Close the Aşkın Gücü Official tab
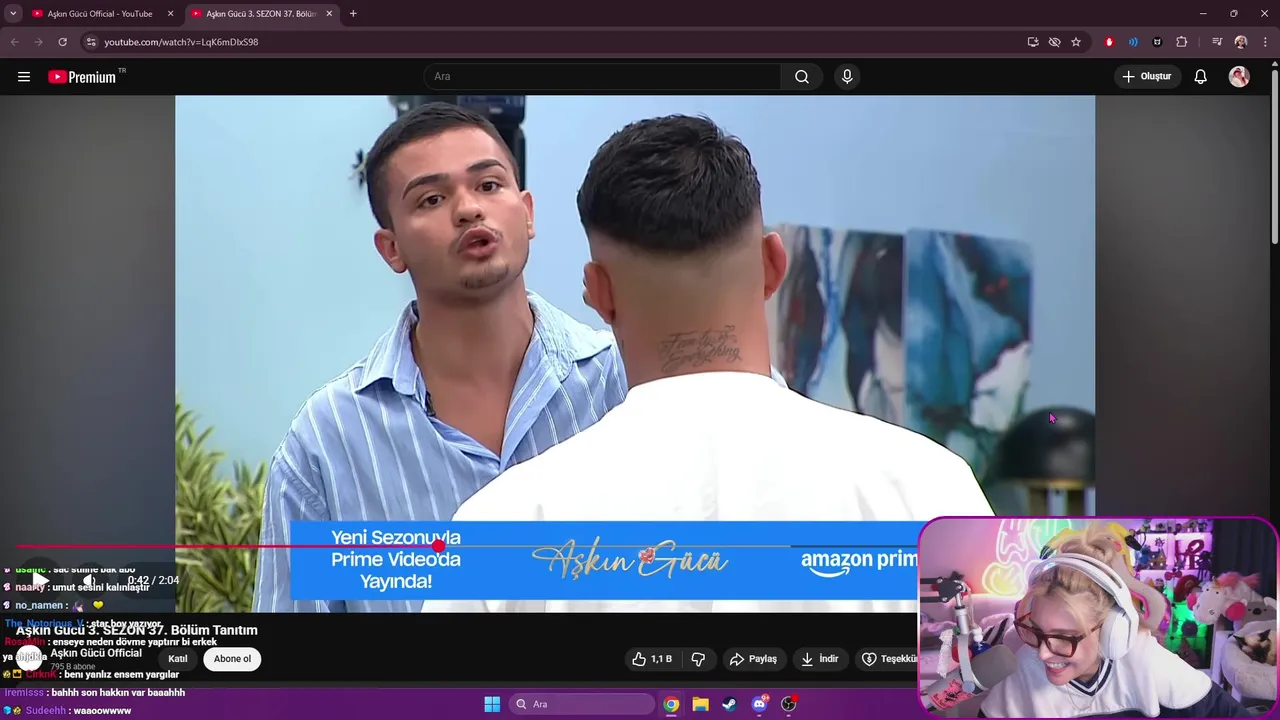 170,14
